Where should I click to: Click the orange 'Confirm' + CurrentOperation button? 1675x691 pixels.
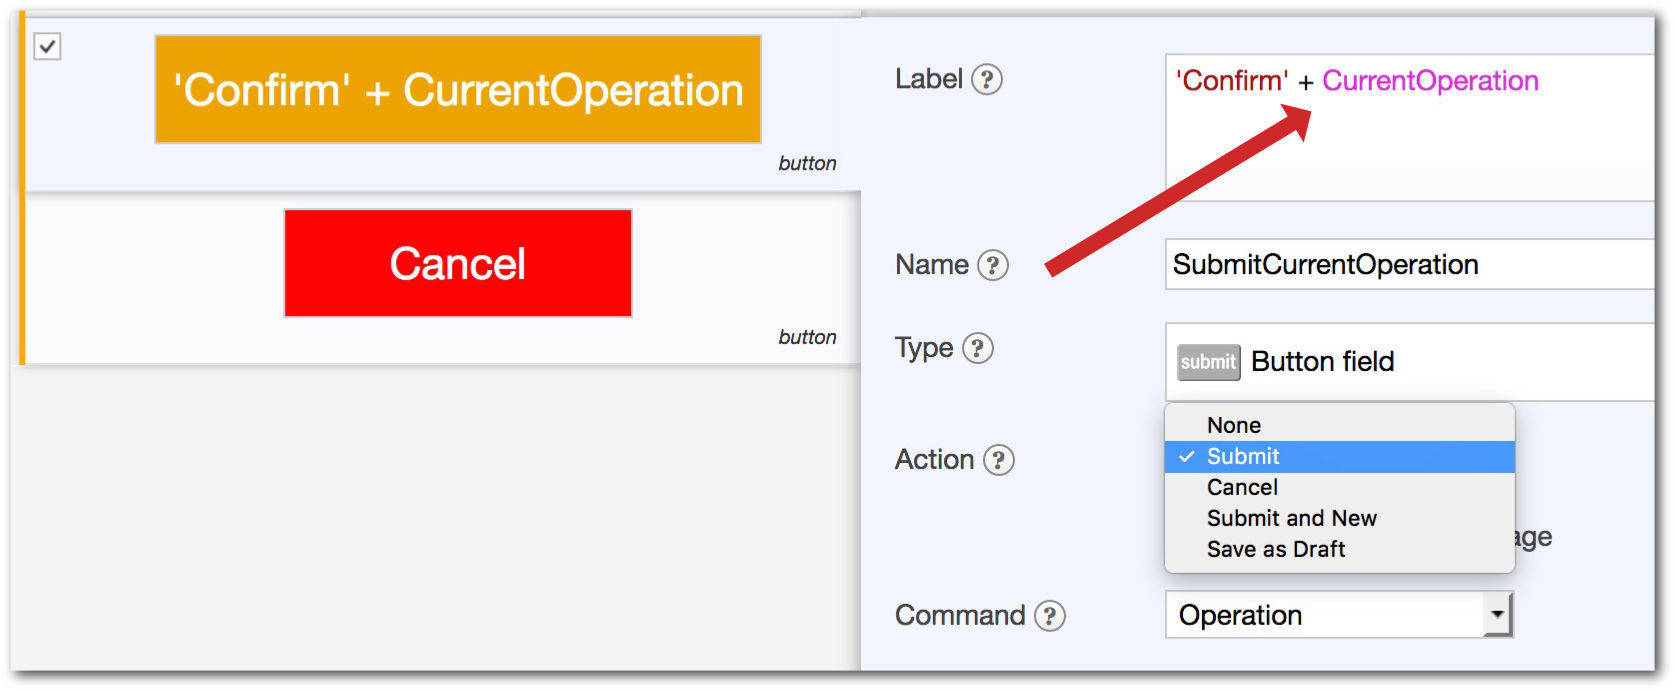[x=458, y=90]
